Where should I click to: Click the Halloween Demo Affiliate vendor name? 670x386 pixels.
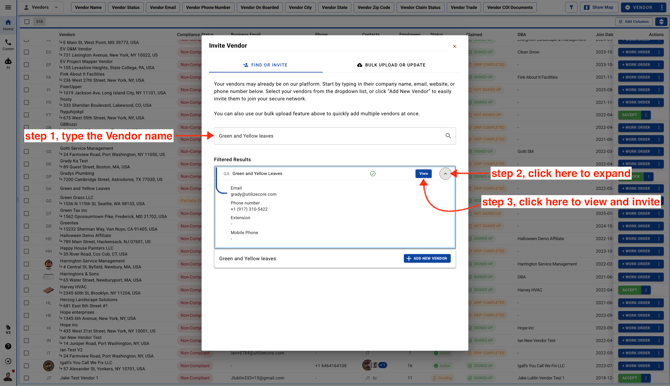point(85,236)
